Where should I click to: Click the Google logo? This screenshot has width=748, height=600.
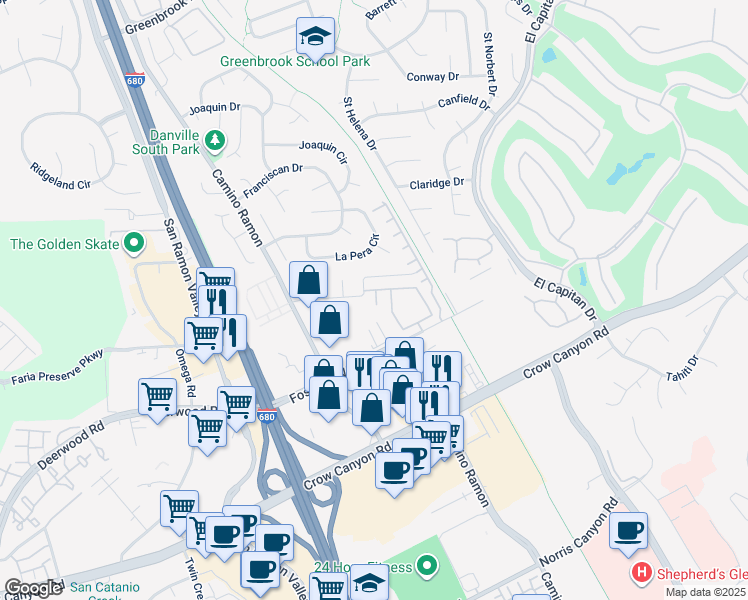(33, 588)
